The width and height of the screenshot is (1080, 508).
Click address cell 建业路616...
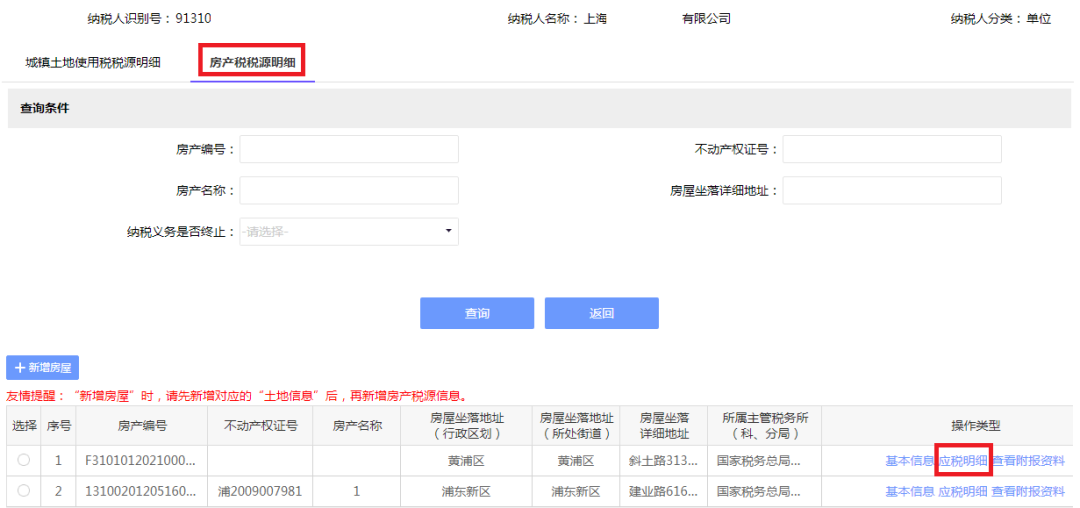click(x=663, y=491)
